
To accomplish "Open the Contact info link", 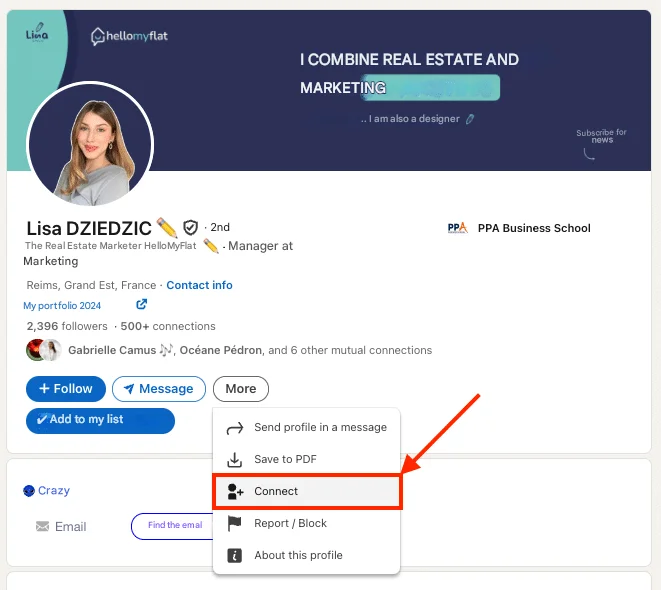I will 199,285.
